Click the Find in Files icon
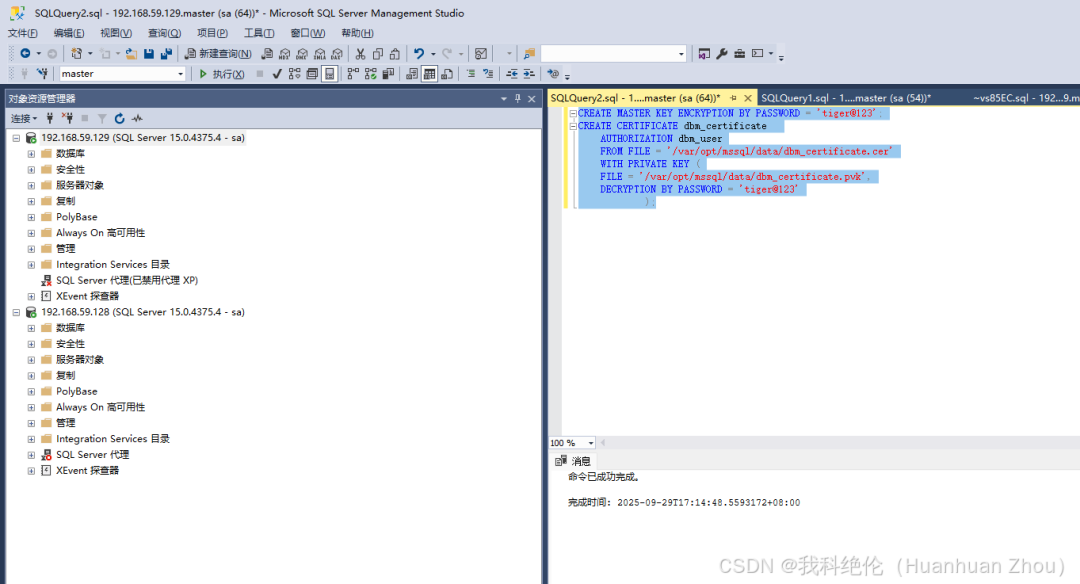Screen dimensions: 1080x584 [529, 53]
